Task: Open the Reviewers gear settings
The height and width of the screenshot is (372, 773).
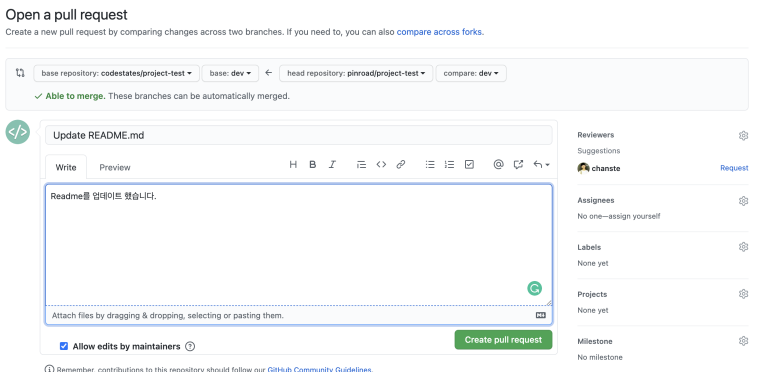Action: click(743, 135)
